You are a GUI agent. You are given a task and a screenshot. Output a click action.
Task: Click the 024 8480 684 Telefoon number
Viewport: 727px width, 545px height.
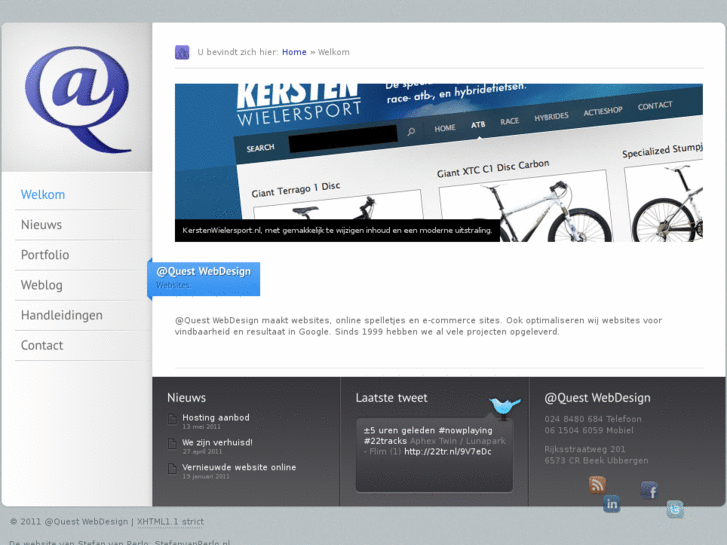coord(593,419)
